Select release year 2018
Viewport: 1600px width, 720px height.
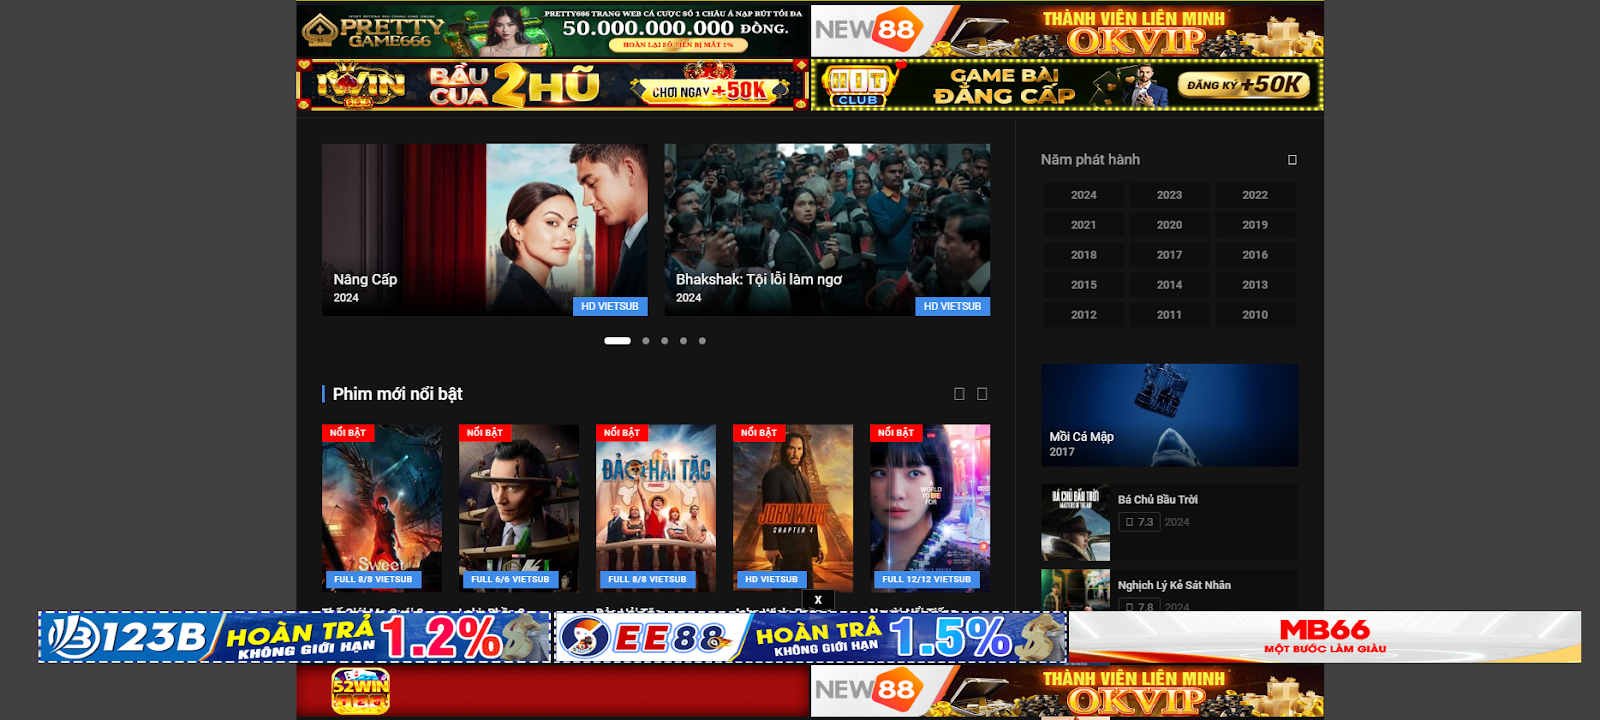click(1084, 255)
